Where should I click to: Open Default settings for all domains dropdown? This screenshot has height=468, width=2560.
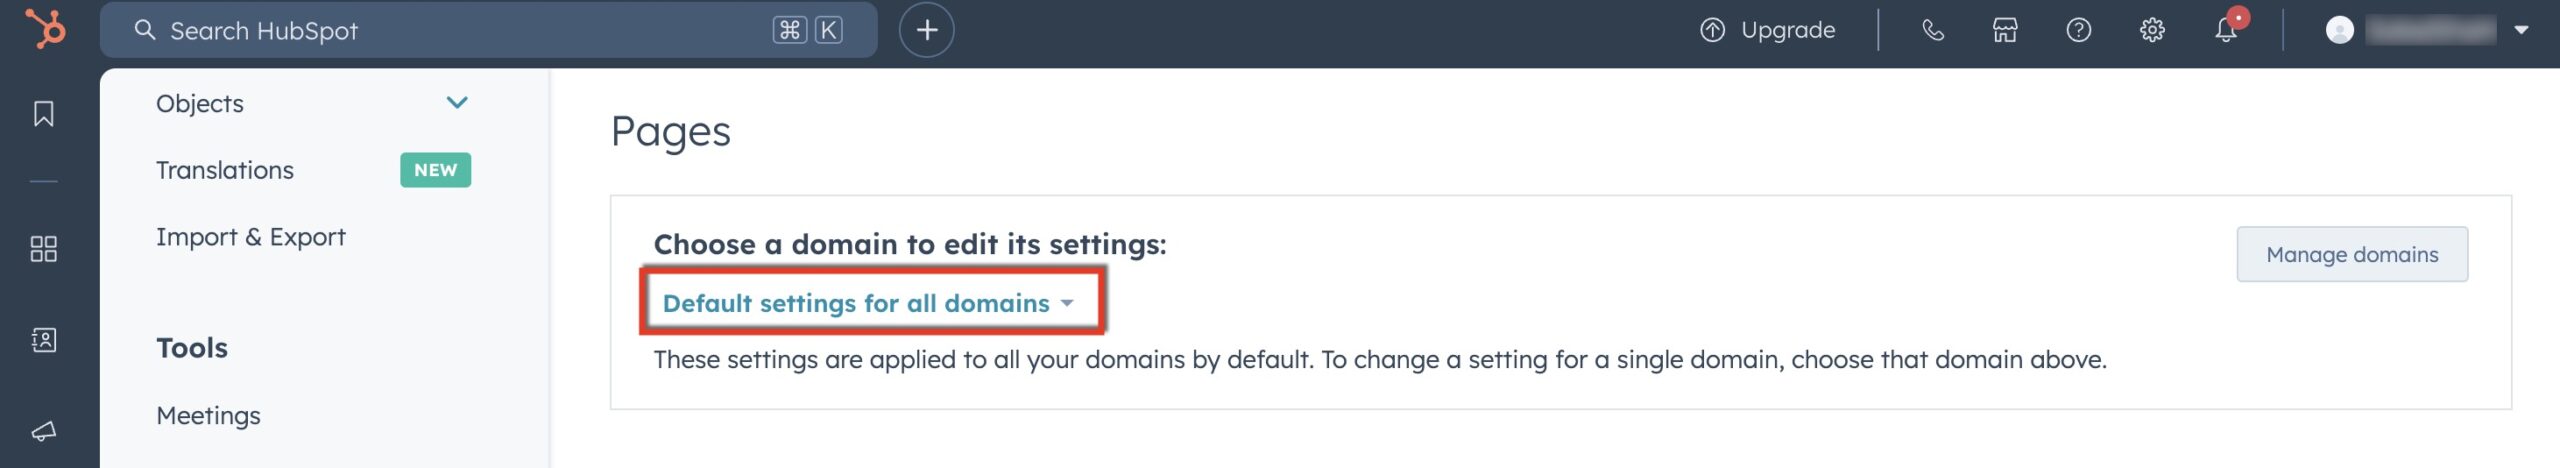click(x=867, y=303)
